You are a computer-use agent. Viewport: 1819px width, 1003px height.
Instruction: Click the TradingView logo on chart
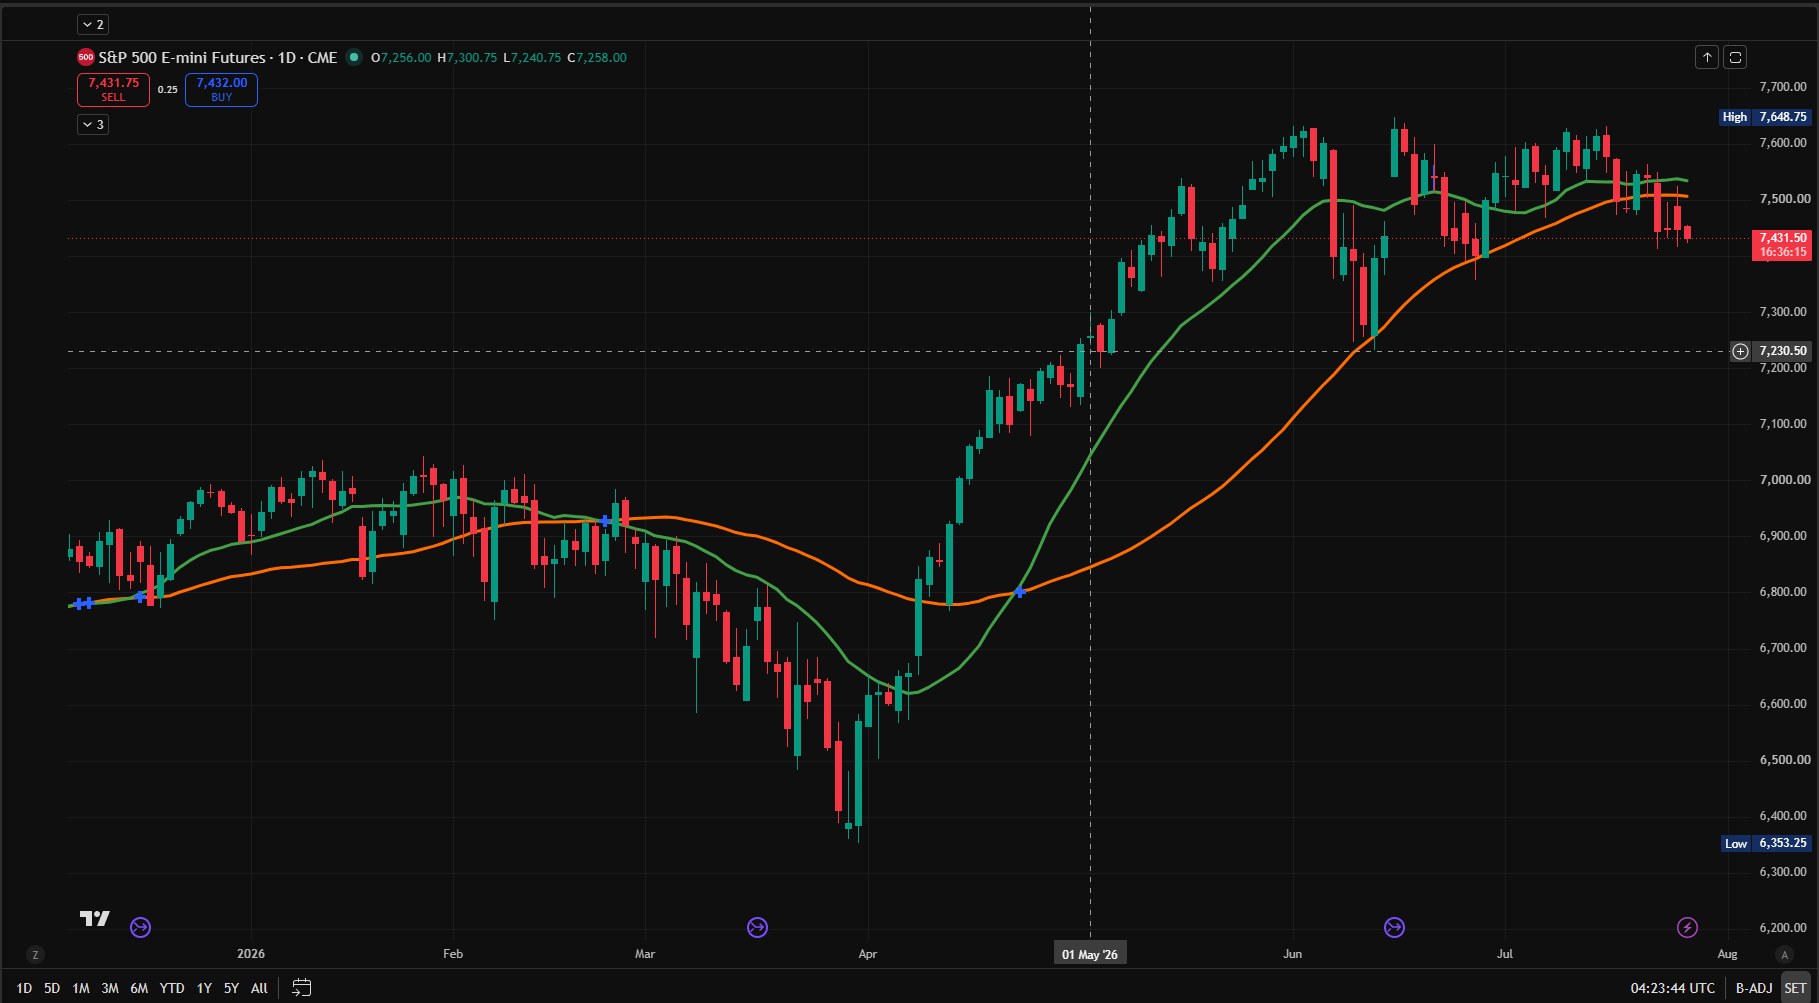point(95,918)
